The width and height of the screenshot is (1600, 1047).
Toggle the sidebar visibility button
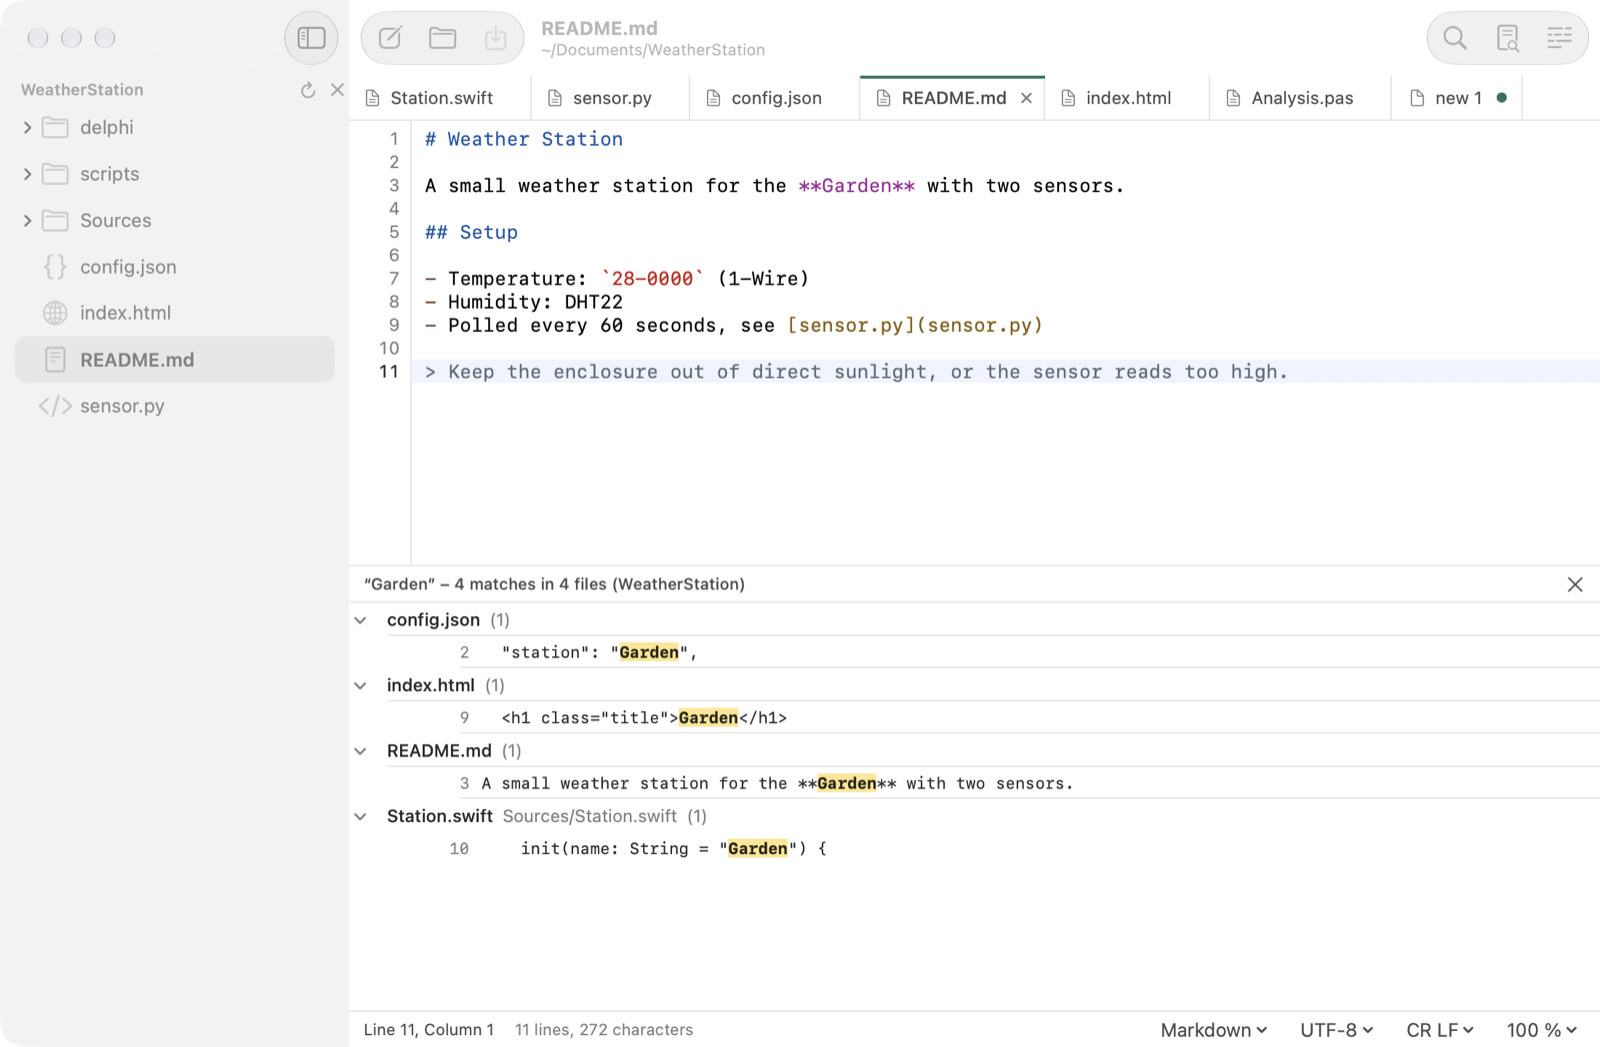pyautogui.click(x=311, y=38)
